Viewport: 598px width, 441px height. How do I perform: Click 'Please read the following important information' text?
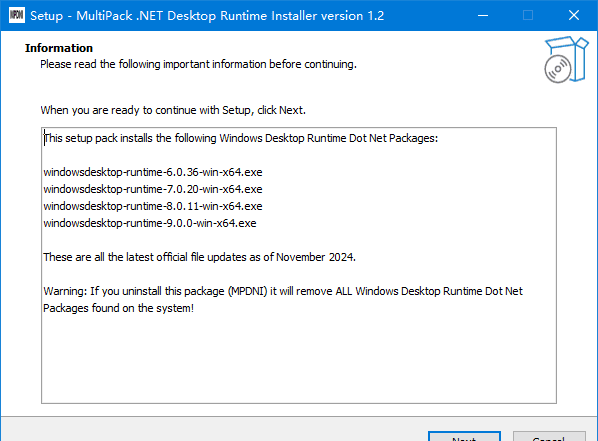click(198, 64)
